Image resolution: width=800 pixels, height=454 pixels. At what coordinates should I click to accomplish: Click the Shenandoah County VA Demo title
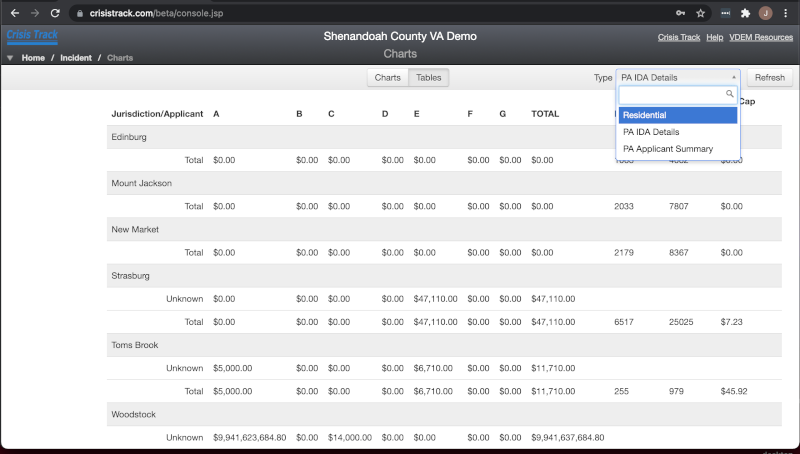pos(400,36)
